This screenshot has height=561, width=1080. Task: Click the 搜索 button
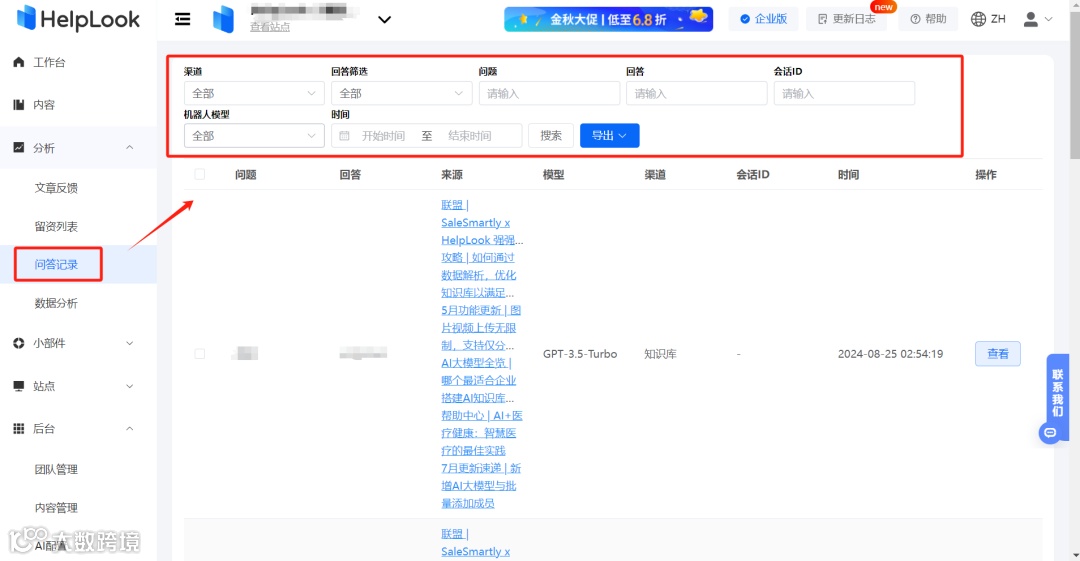pos(551,136)
